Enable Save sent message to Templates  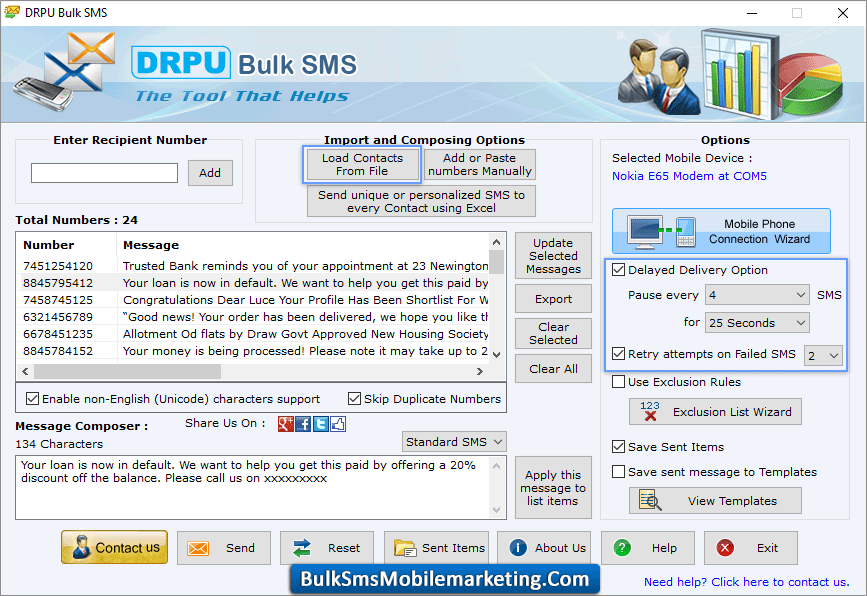(619, 472)
